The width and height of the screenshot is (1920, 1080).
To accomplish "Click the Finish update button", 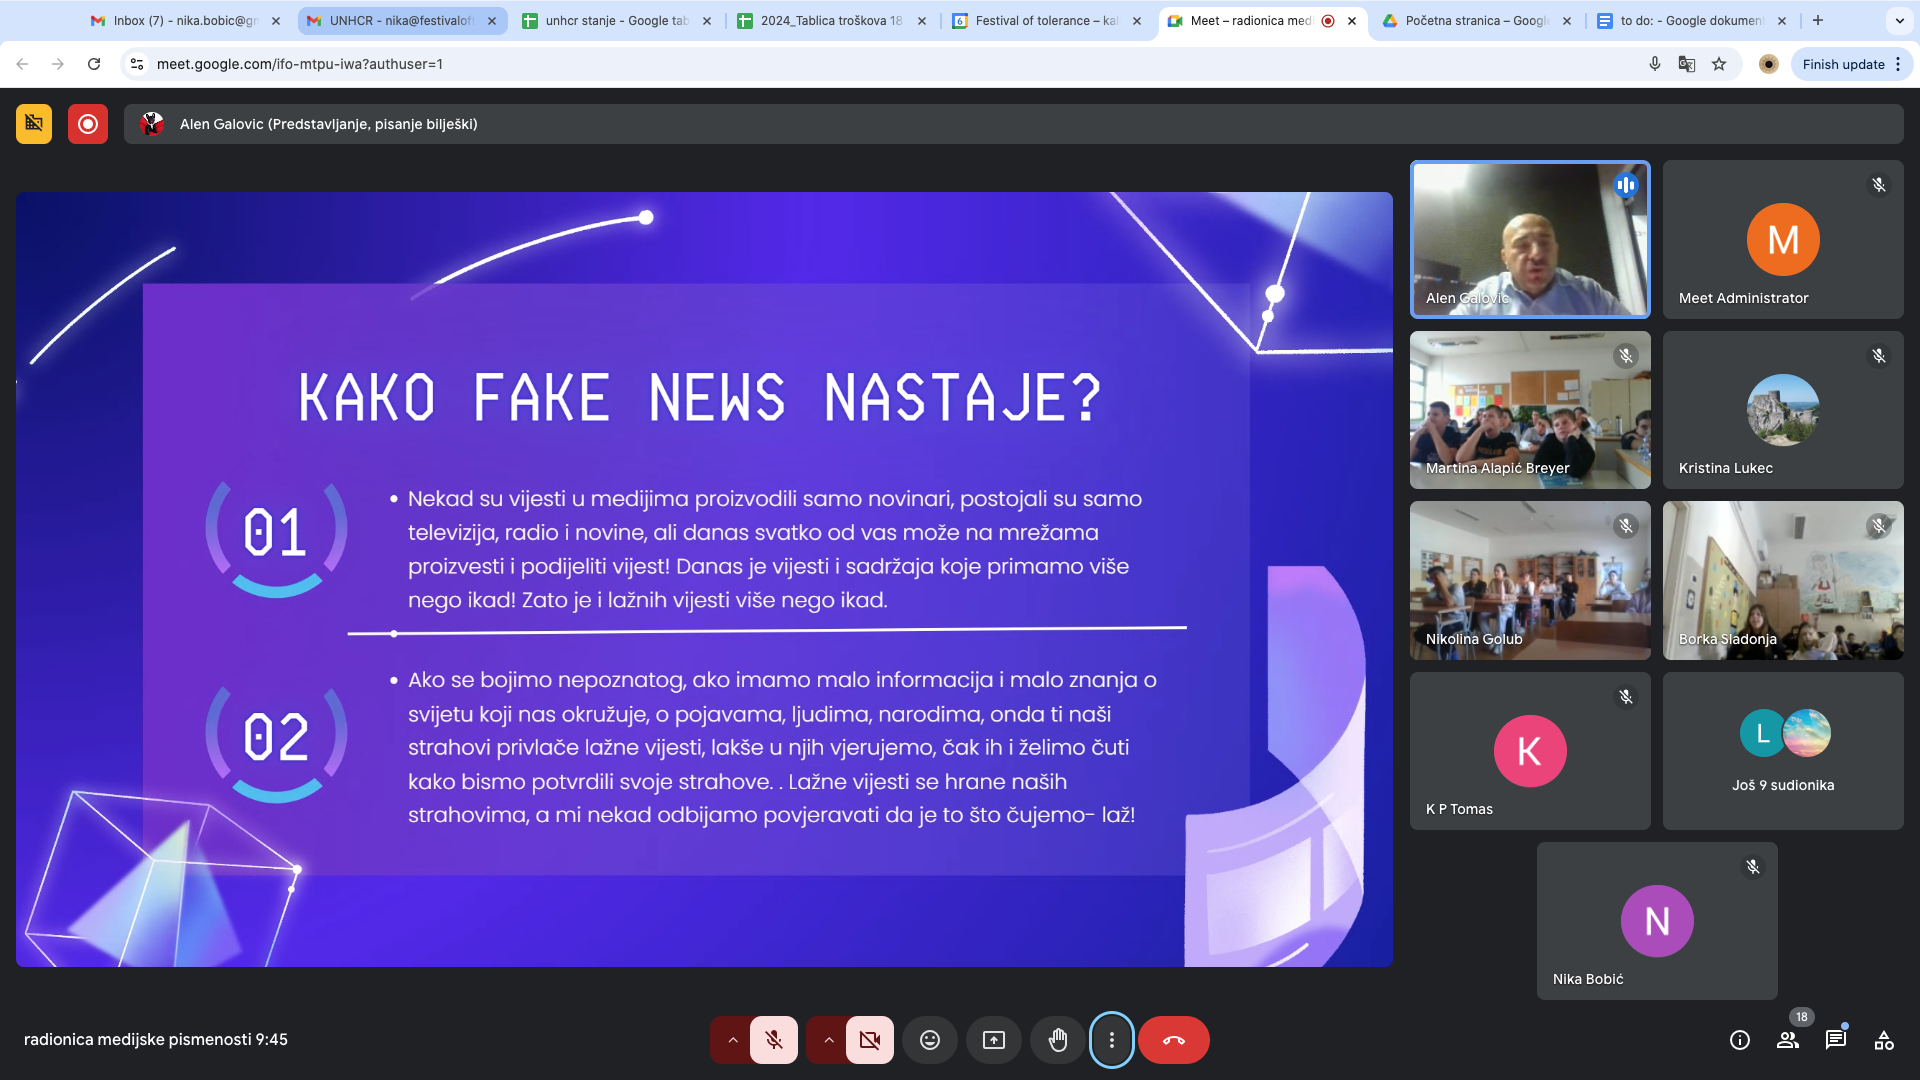I will (1842, 64).
